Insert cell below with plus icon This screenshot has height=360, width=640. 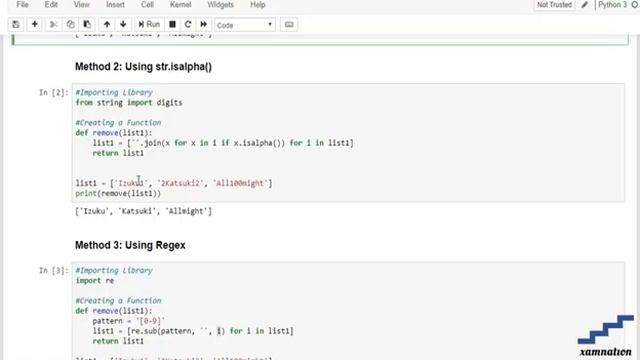click(x=35, y=24)
